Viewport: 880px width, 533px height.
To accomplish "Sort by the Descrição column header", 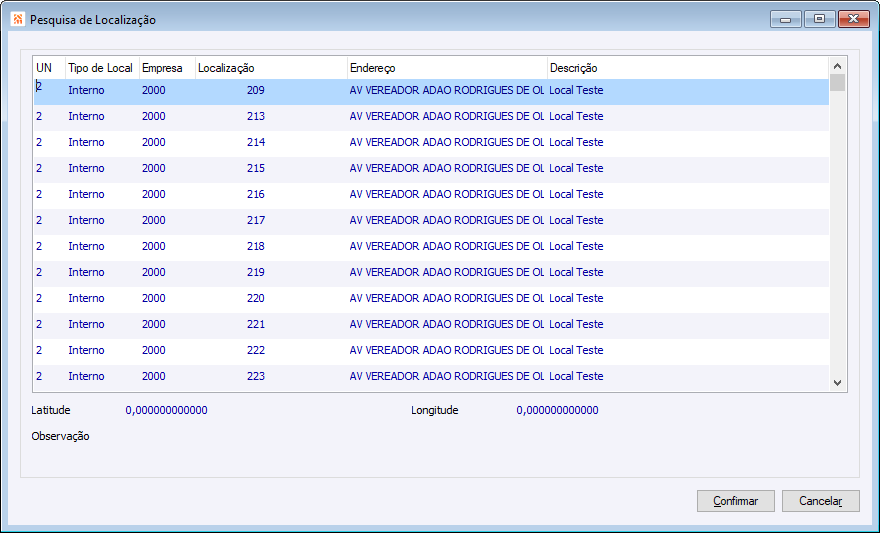I will click(x=688, y=68).
